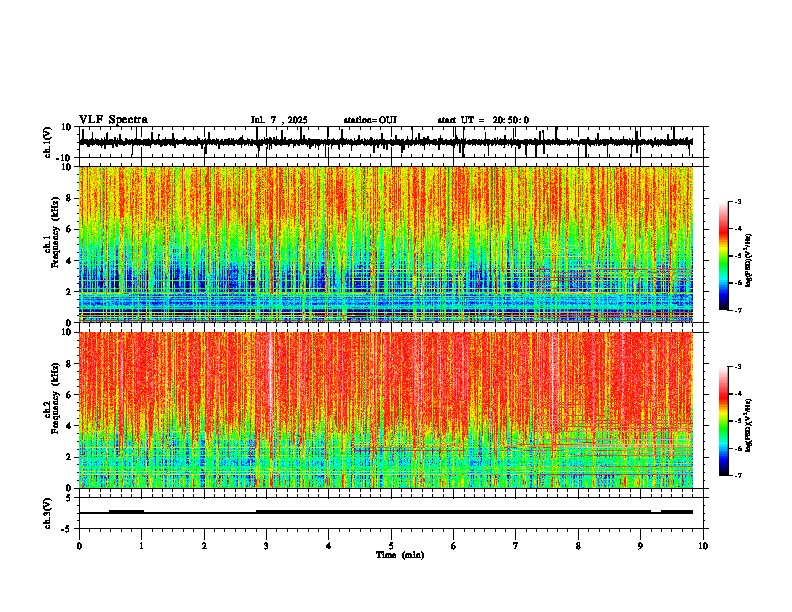Click the 'start UT = 20:50:0' header text
This screenshot has height=612, width=792.
click(483, 120)
